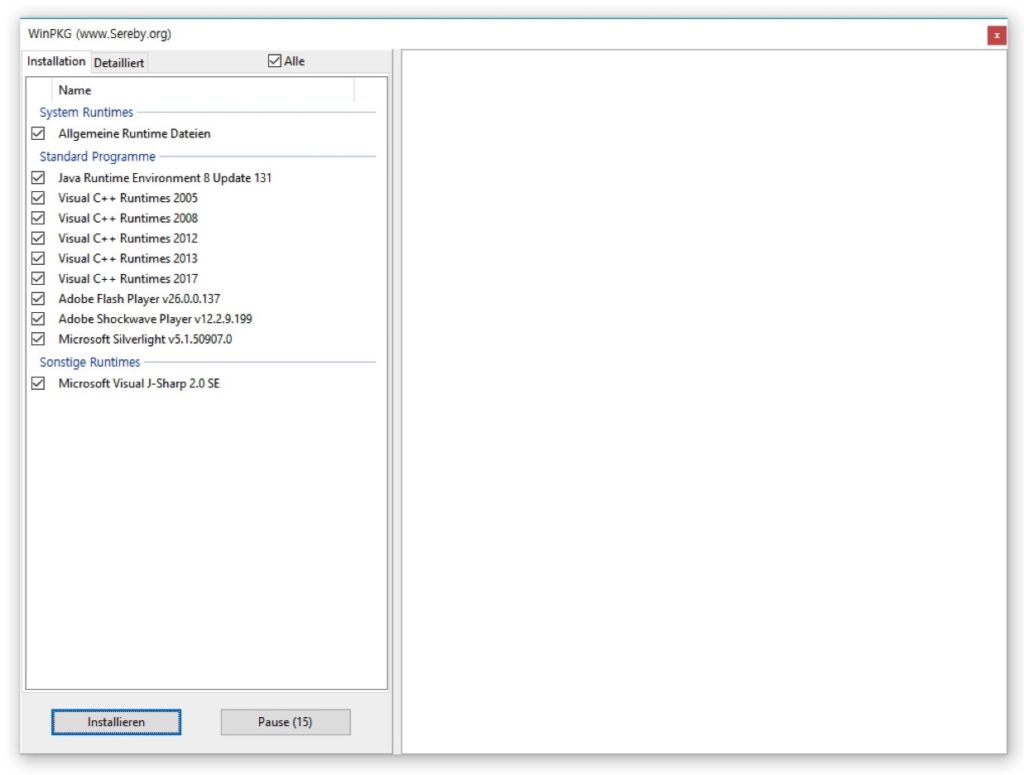Select Visual C++ Runtimes 2008 row text
Screen dimensions: 1024x775
click(x=128, y=218)
